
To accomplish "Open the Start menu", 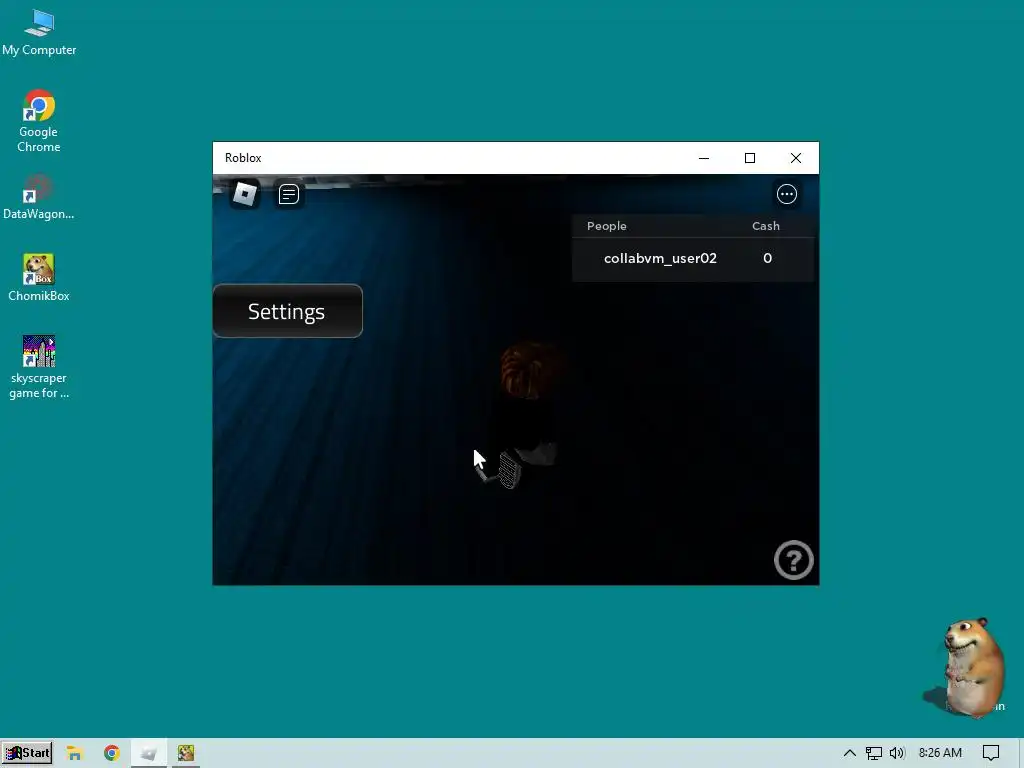I will [27, 753].
